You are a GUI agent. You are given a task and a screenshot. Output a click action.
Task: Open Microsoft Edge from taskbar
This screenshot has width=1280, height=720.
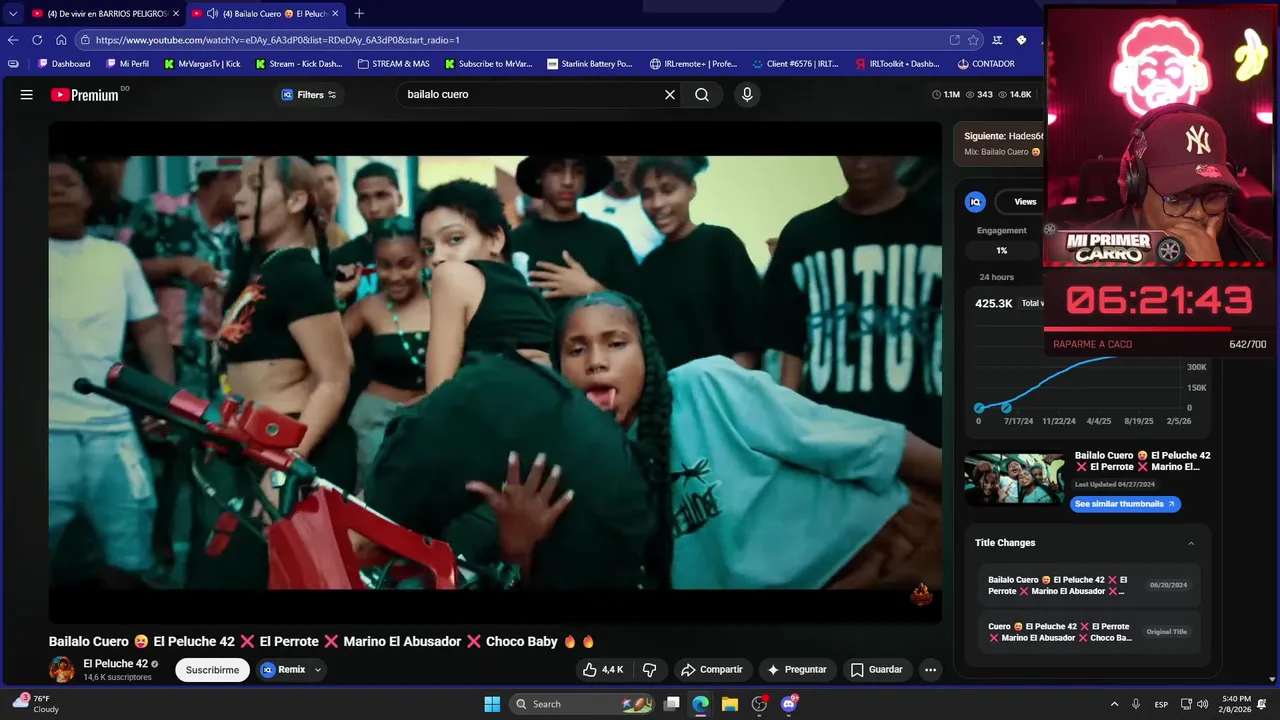[700, 704]
